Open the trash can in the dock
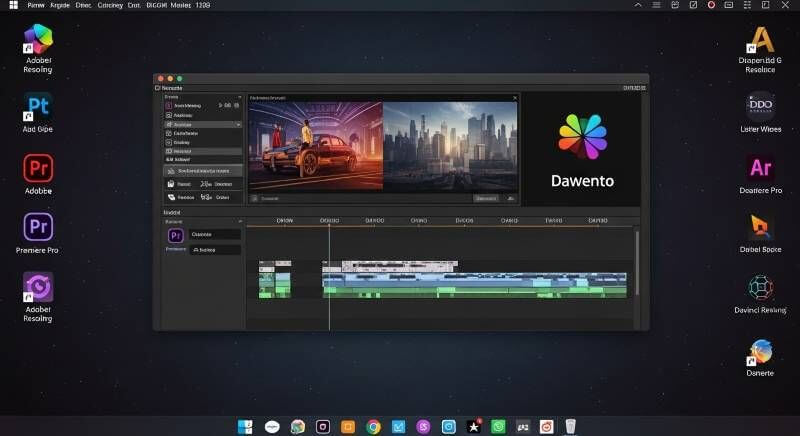This screenshot has height=436, width=800. click(x=570, y=427)
